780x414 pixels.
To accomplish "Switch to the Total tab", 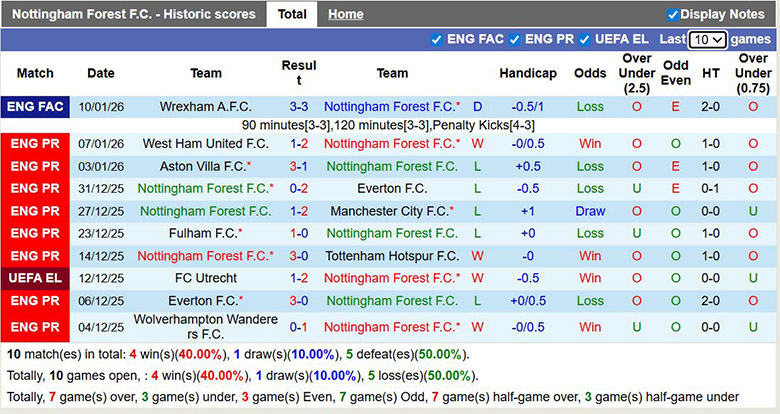I will point(292,14).
